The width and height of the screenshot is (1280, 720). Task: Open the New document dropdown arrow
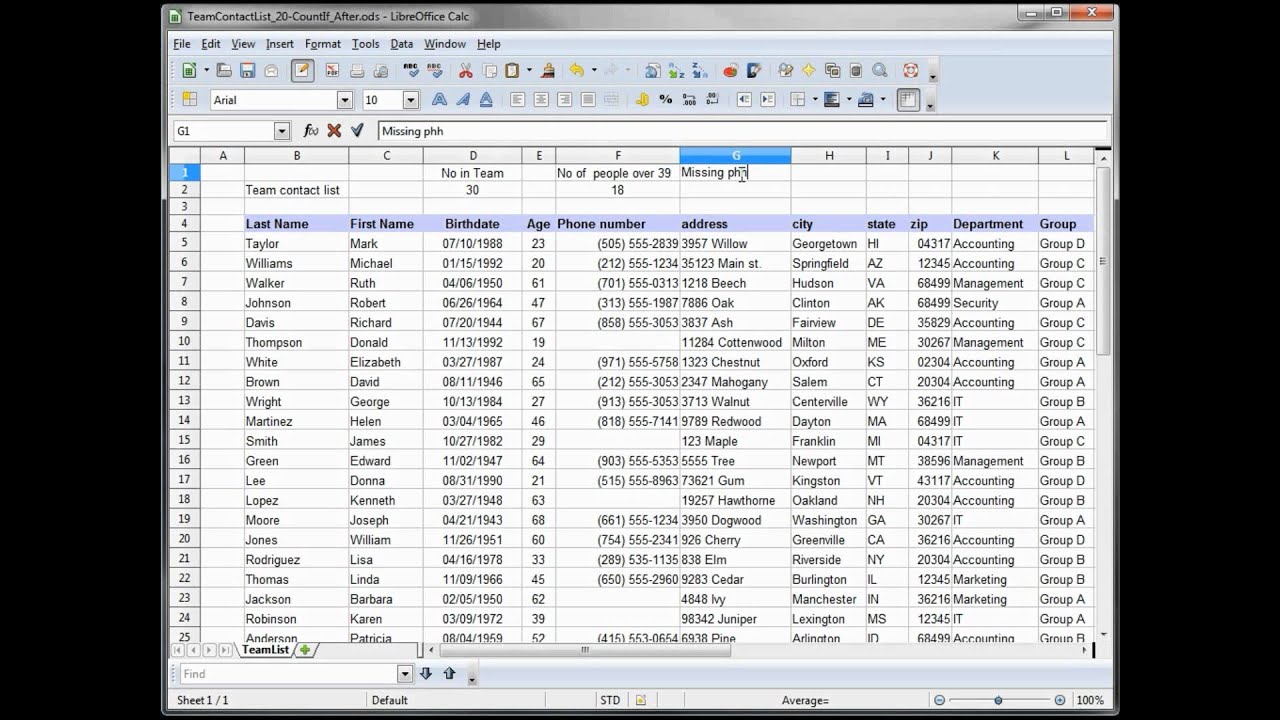click(206, 71)
